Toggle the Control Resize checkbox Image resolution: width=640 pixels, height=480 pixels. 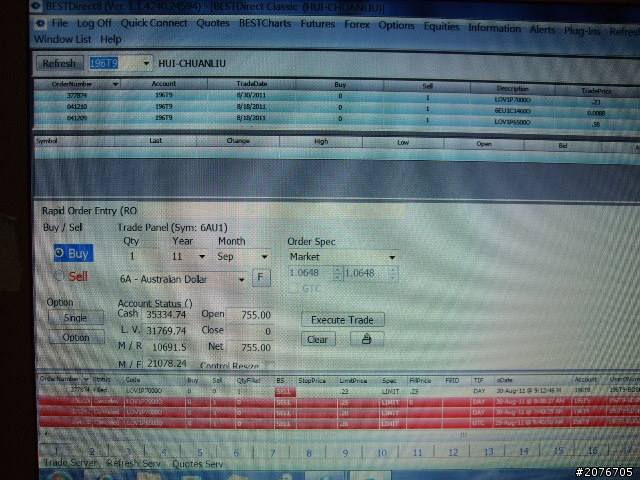269,364
